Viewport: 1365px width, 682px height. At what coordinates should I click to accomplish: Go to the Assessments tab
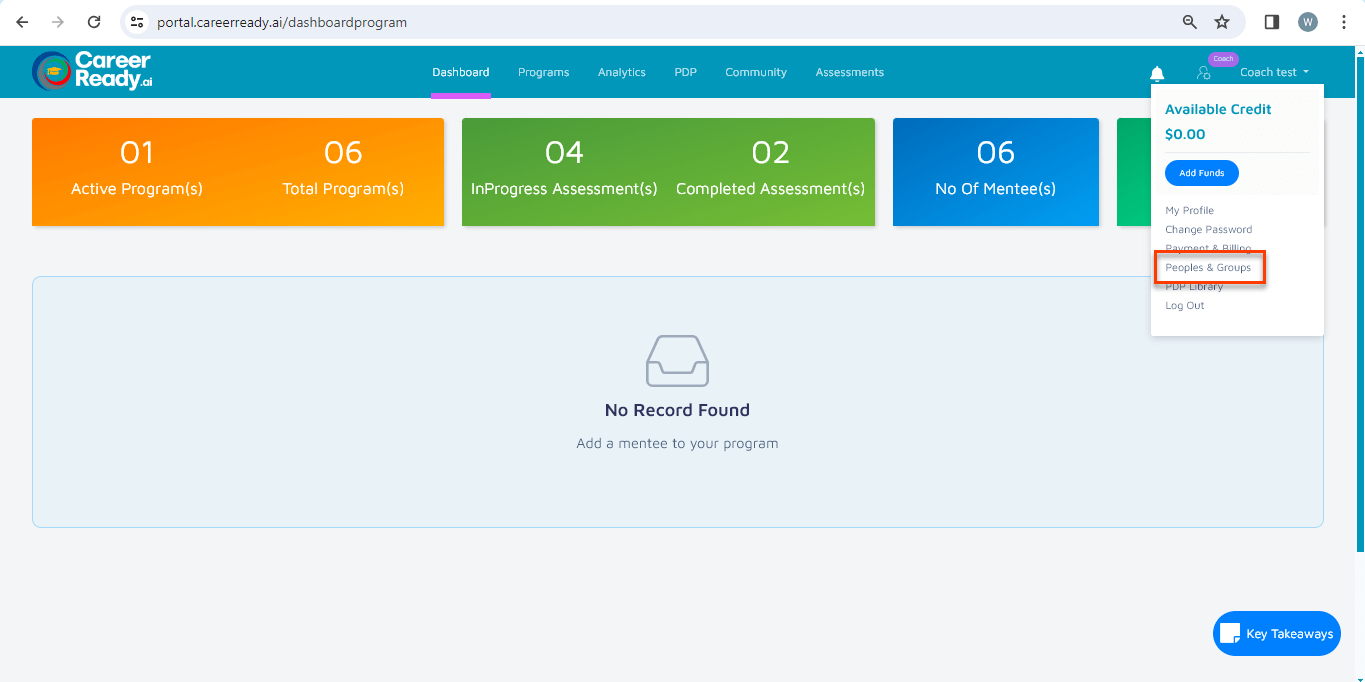849,72
